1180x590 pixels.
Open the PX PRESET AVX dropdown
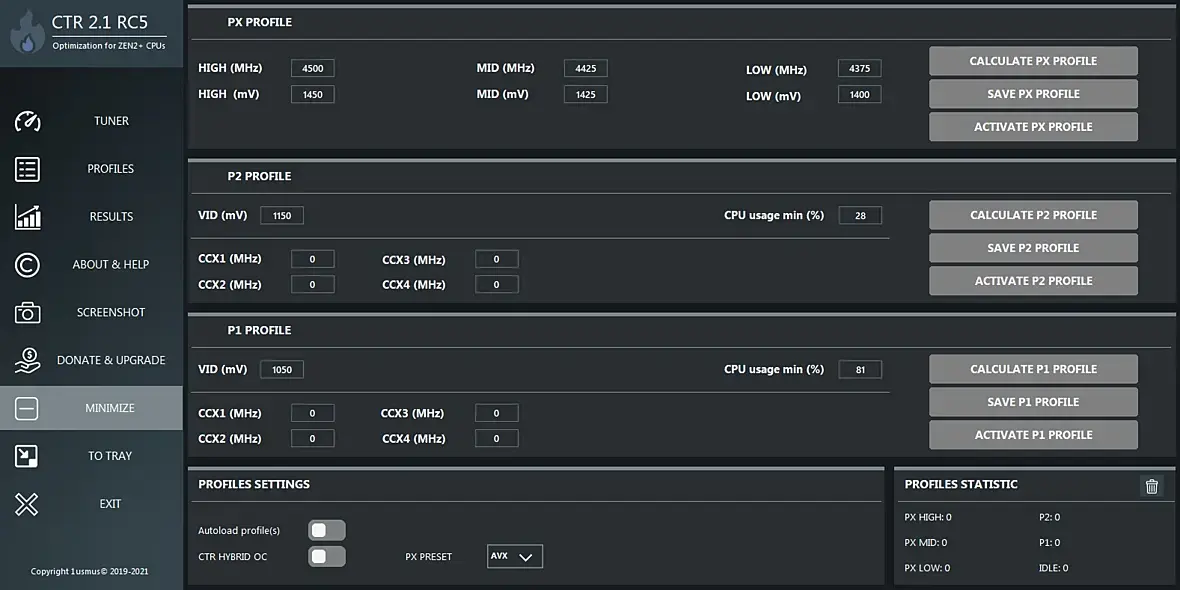(x=515, y=556)
